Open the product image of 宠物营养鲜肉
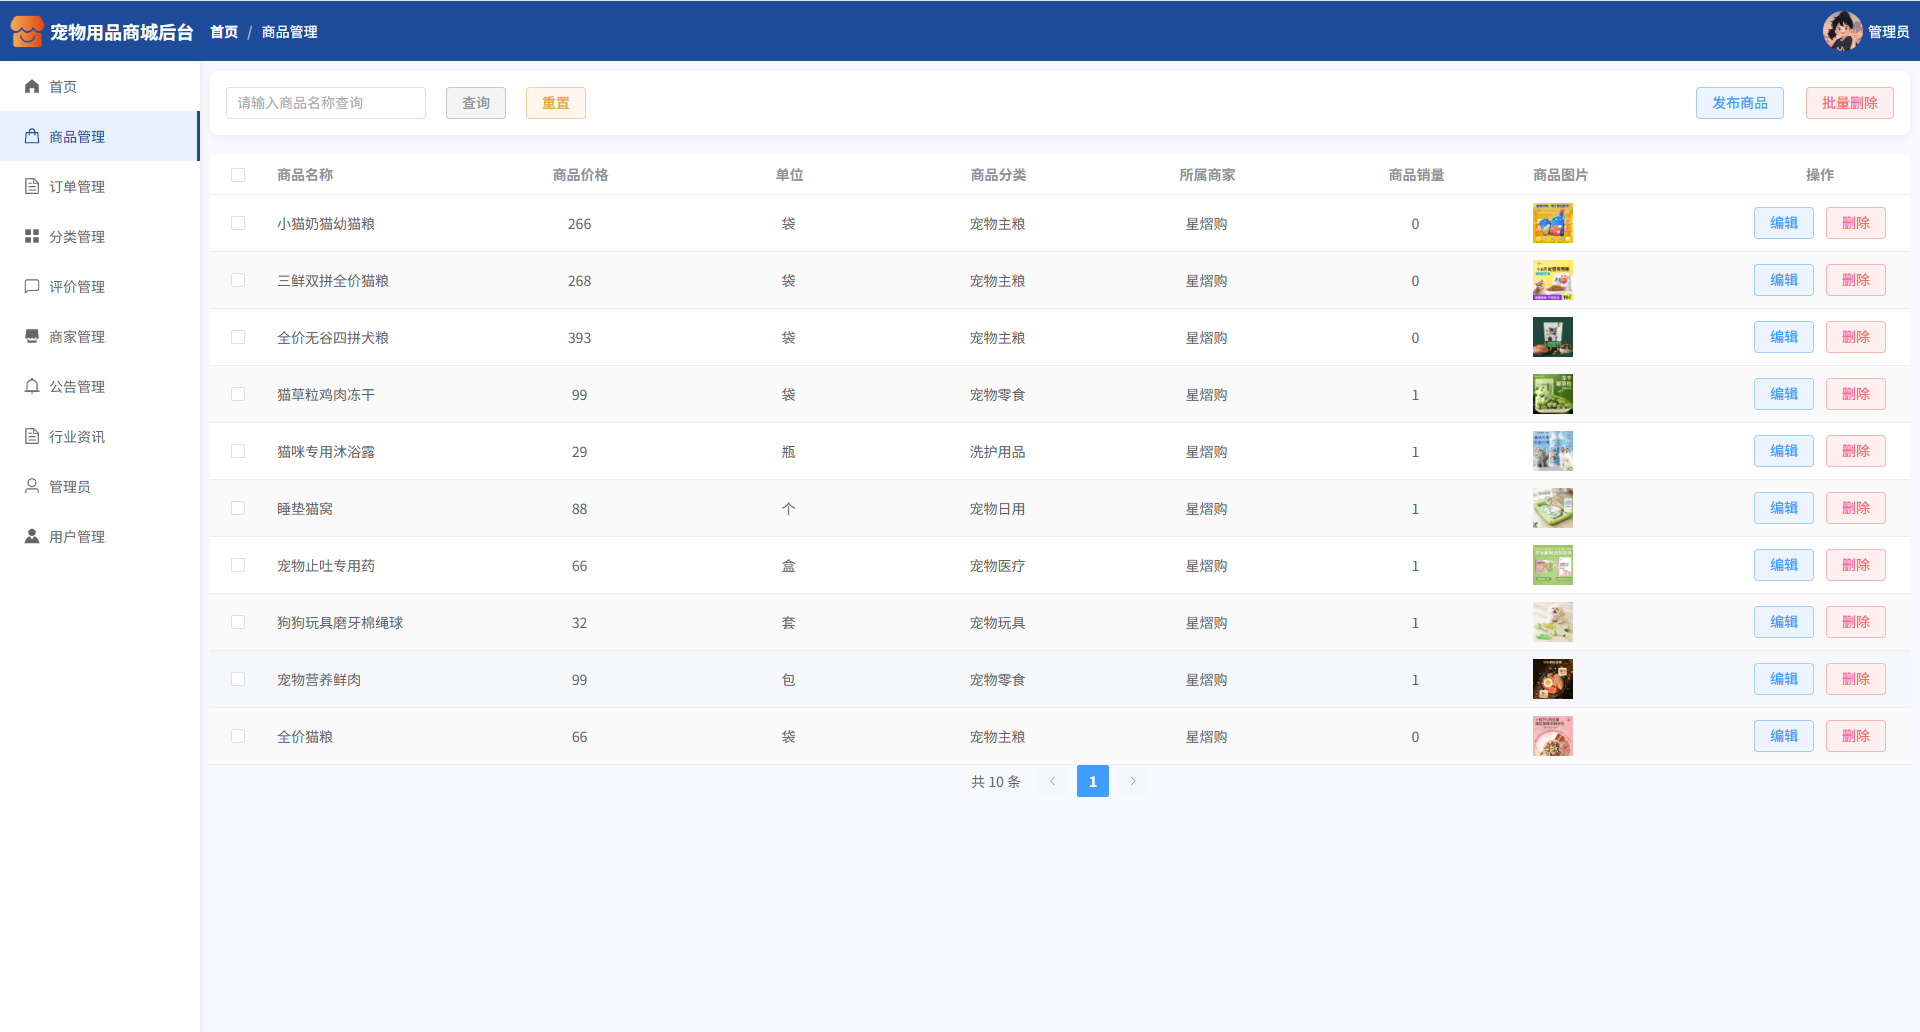This screenshot has width=1920, height=1032. 1552,680
